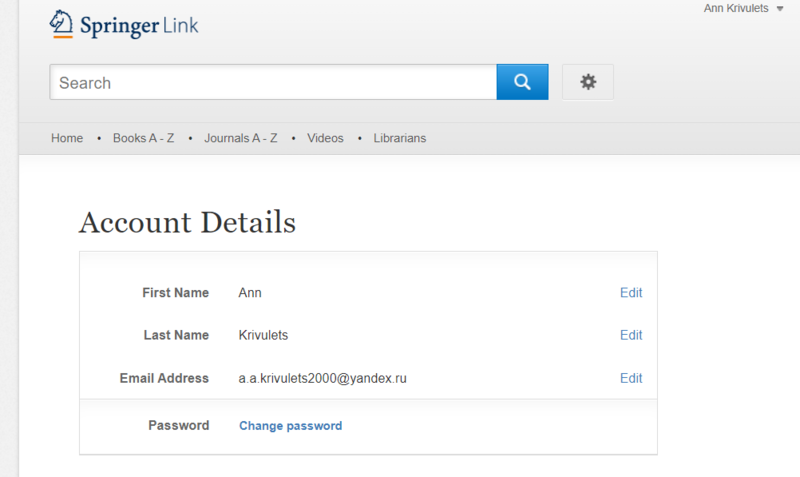Open the Ann Krivulets user menu
The image size is (800, 477).
pyautogui.click(x=736, y=9)
